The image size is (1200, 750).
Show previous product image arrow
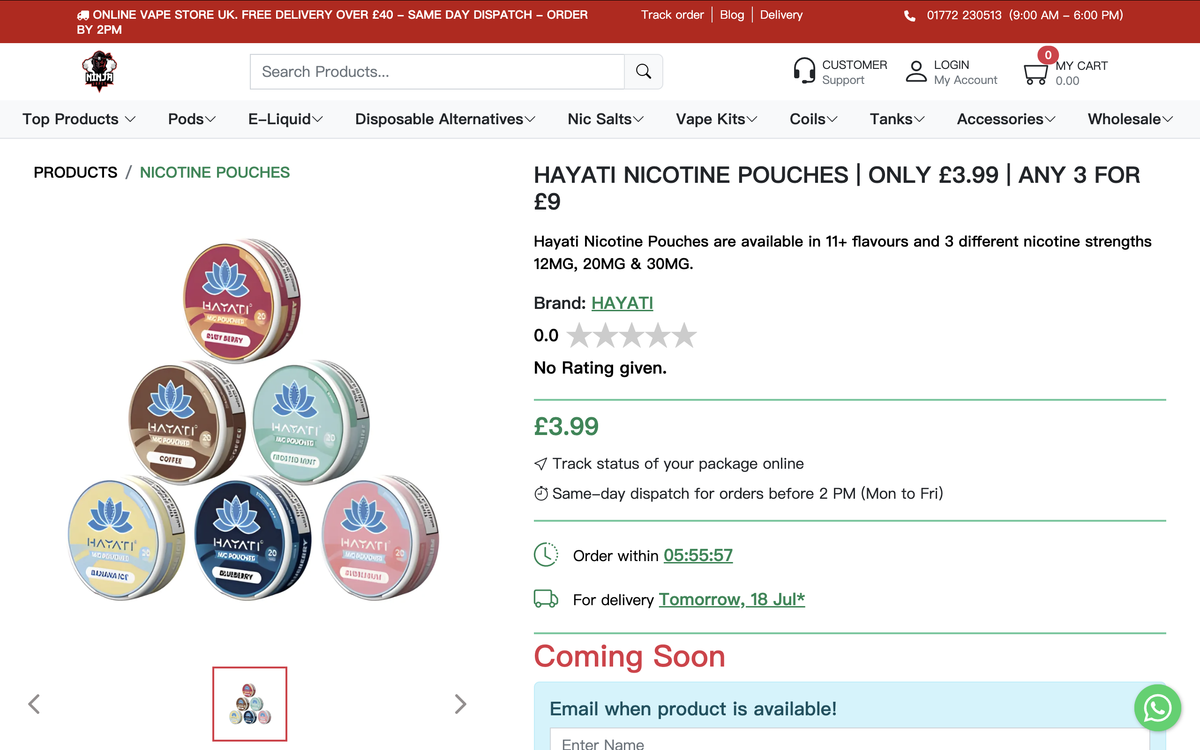pos(34,704)
